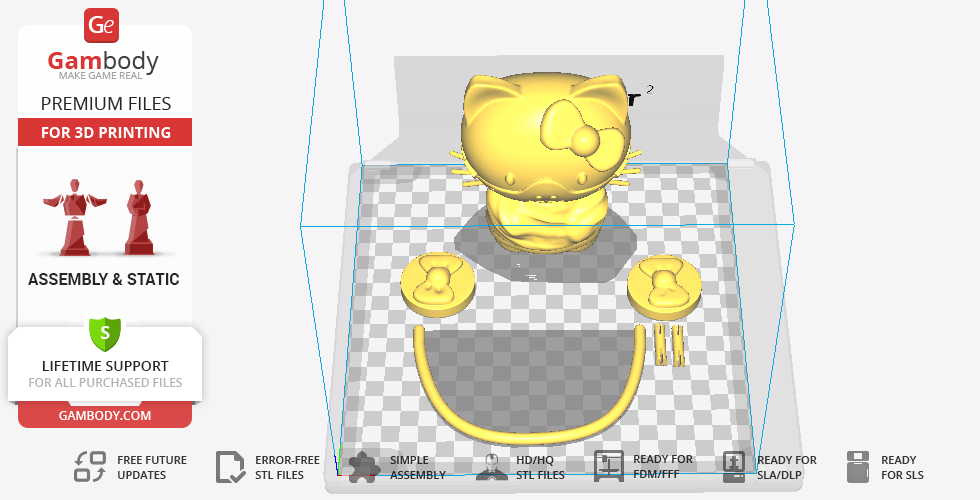Image resolution: width=980 pixels, height=500 pixels.
Task: Click the Ready for SLS printer icon
Action: pos(857,466)
